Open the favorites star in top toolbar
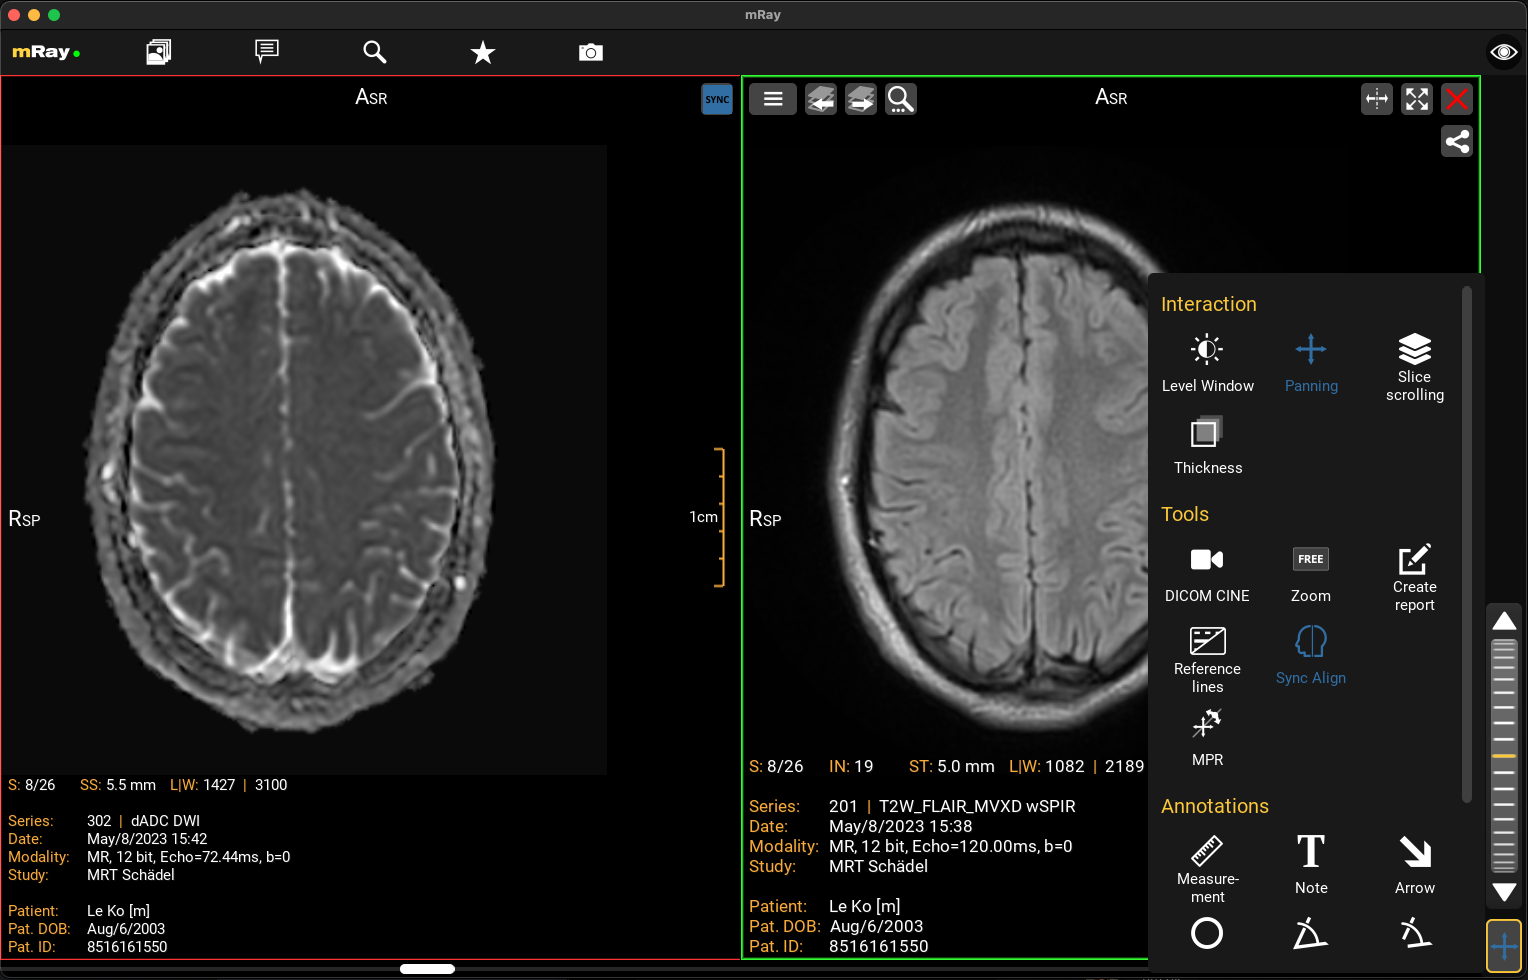Viewport: 1528px width, 980px height. click(483, 52)
